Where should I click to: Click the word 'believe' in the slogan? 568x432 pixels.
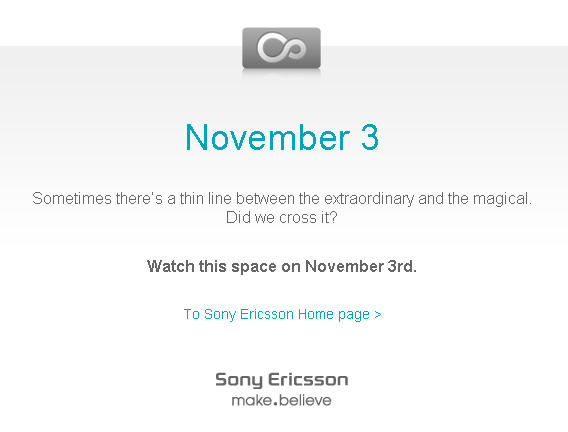point(305,400)
